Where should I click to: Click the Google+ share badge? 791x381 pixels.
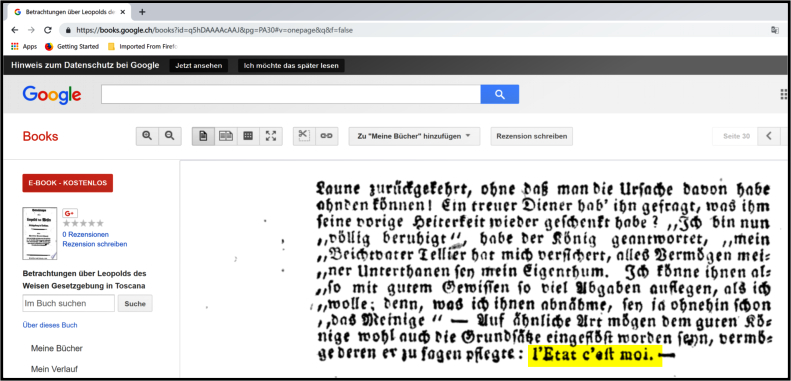coord(70,213)
